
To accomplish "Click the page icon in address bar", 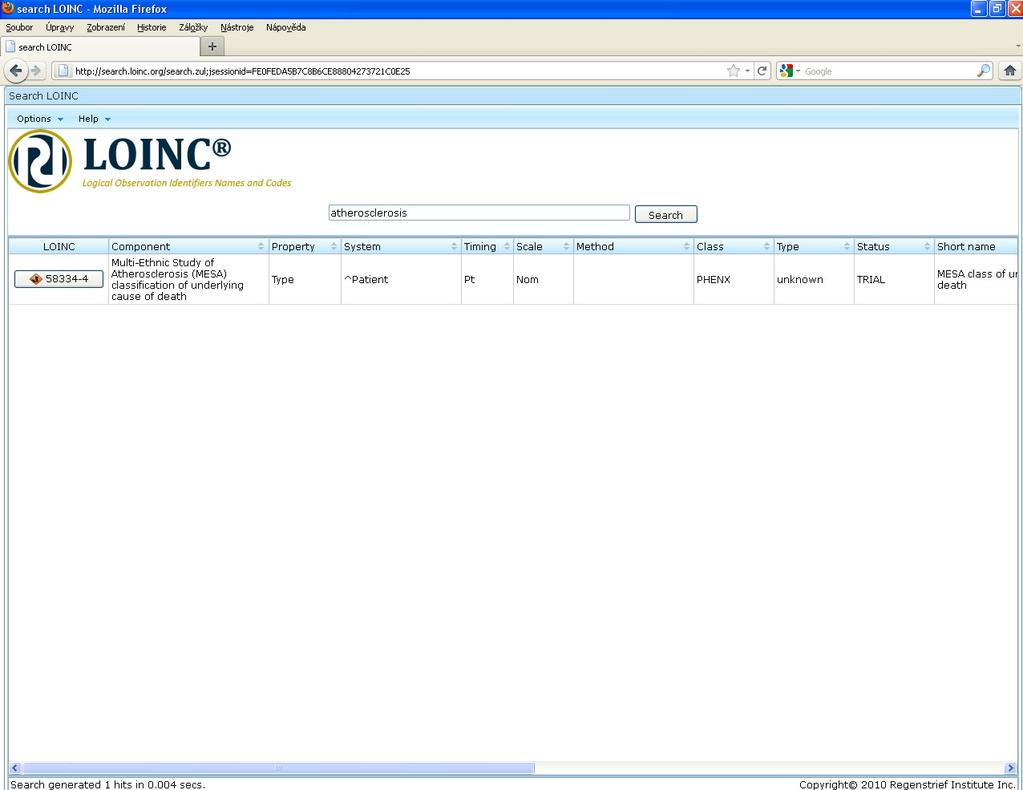I will point(63,71).
